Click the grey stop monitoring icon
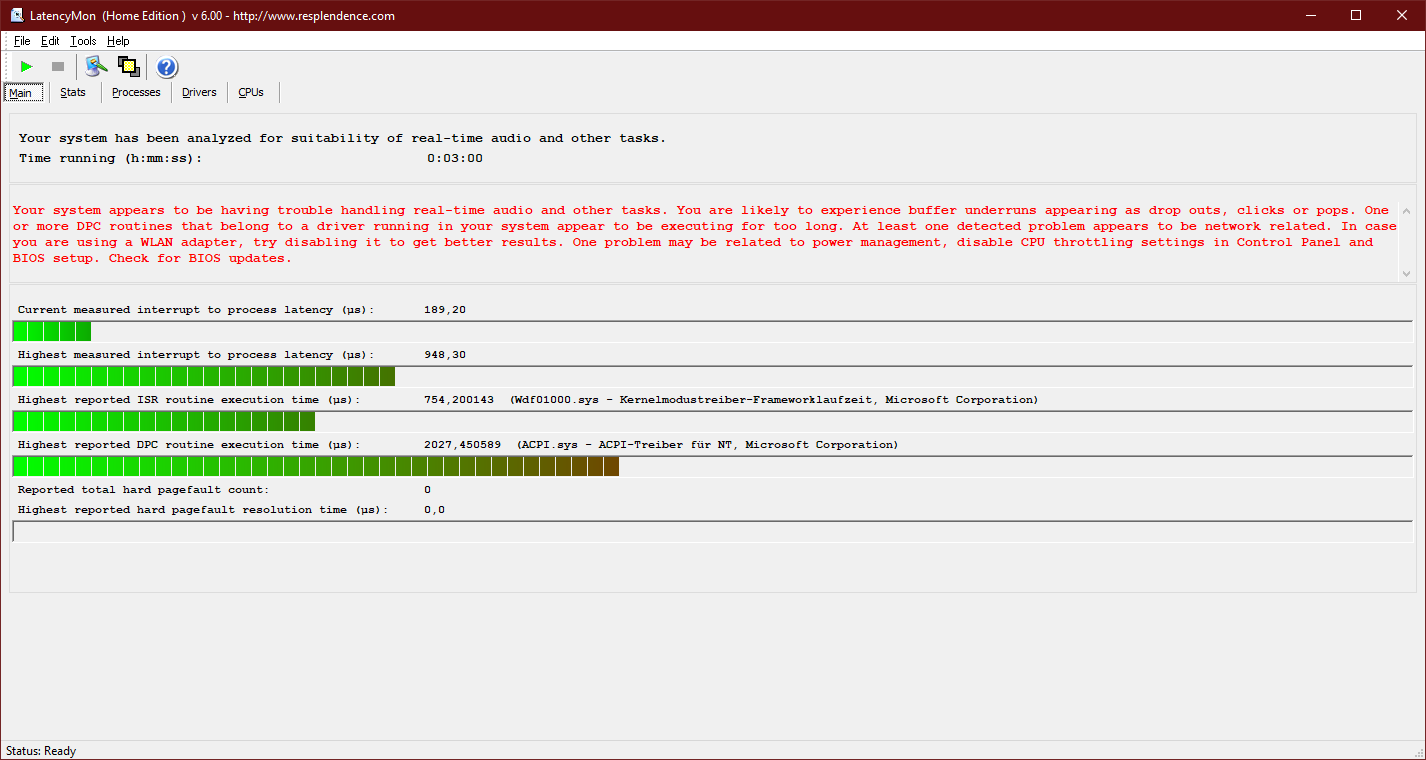Image resolution: width=1426 pixels, height=760 pixels. 58,67
